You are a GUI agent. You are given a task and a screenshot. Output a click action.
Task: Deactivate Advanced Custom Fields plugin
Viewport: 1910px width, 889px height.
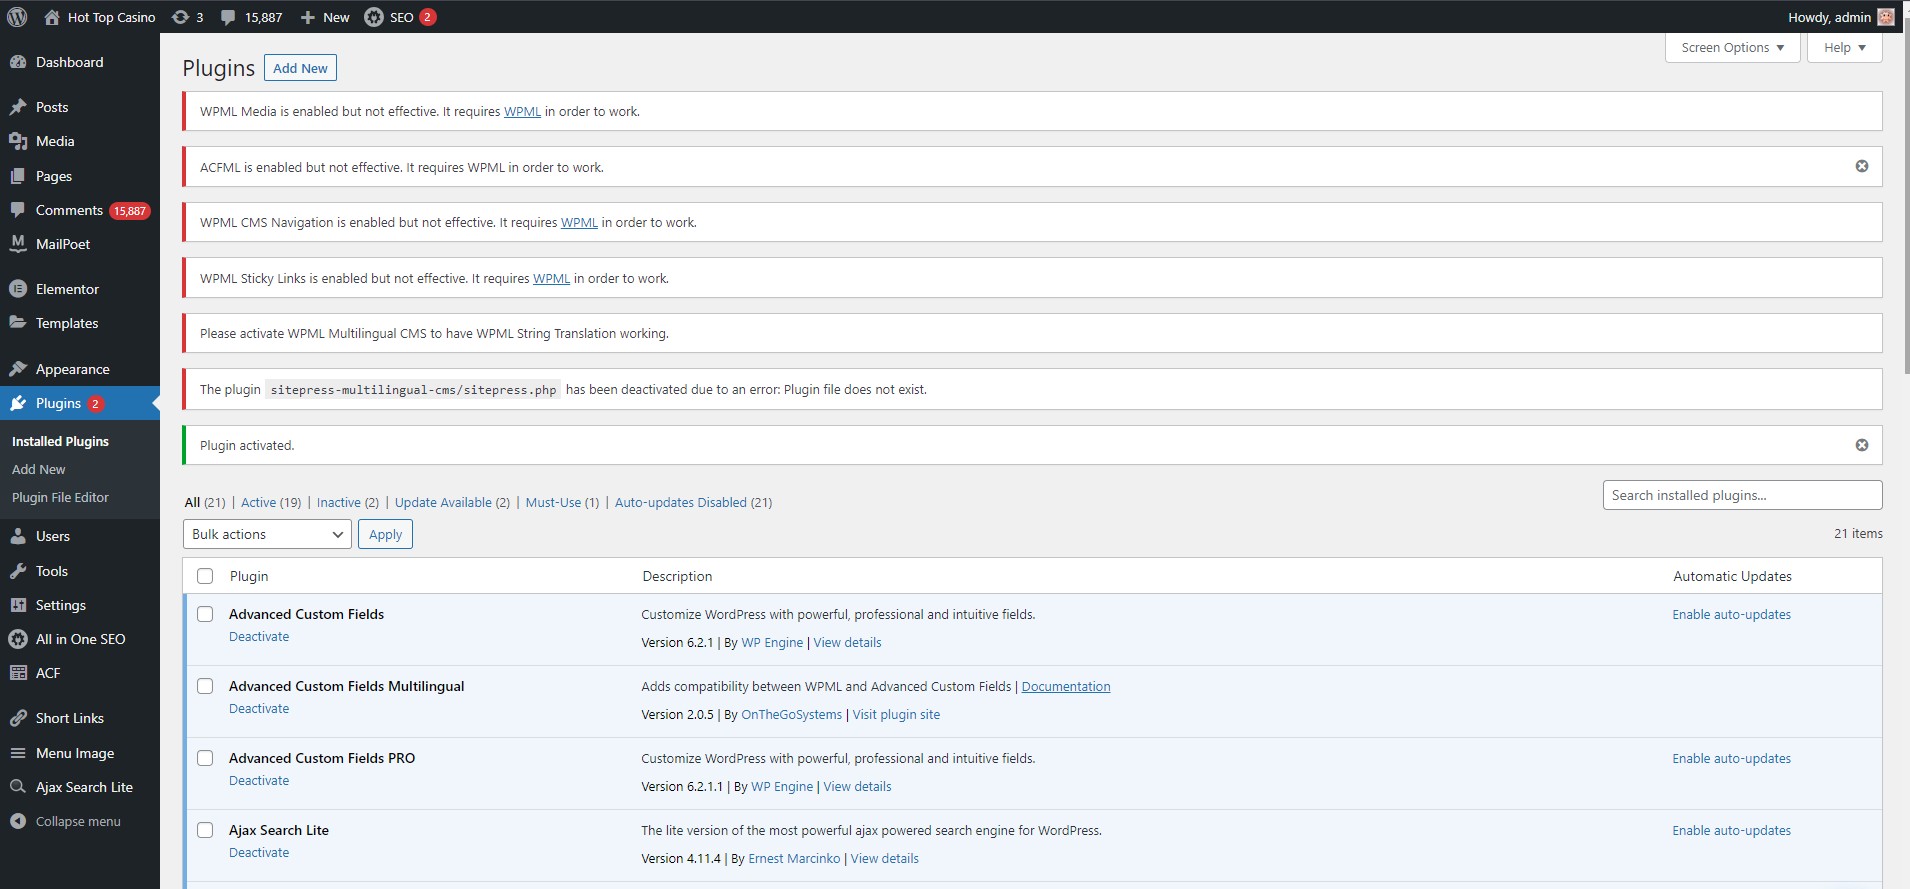259,636
